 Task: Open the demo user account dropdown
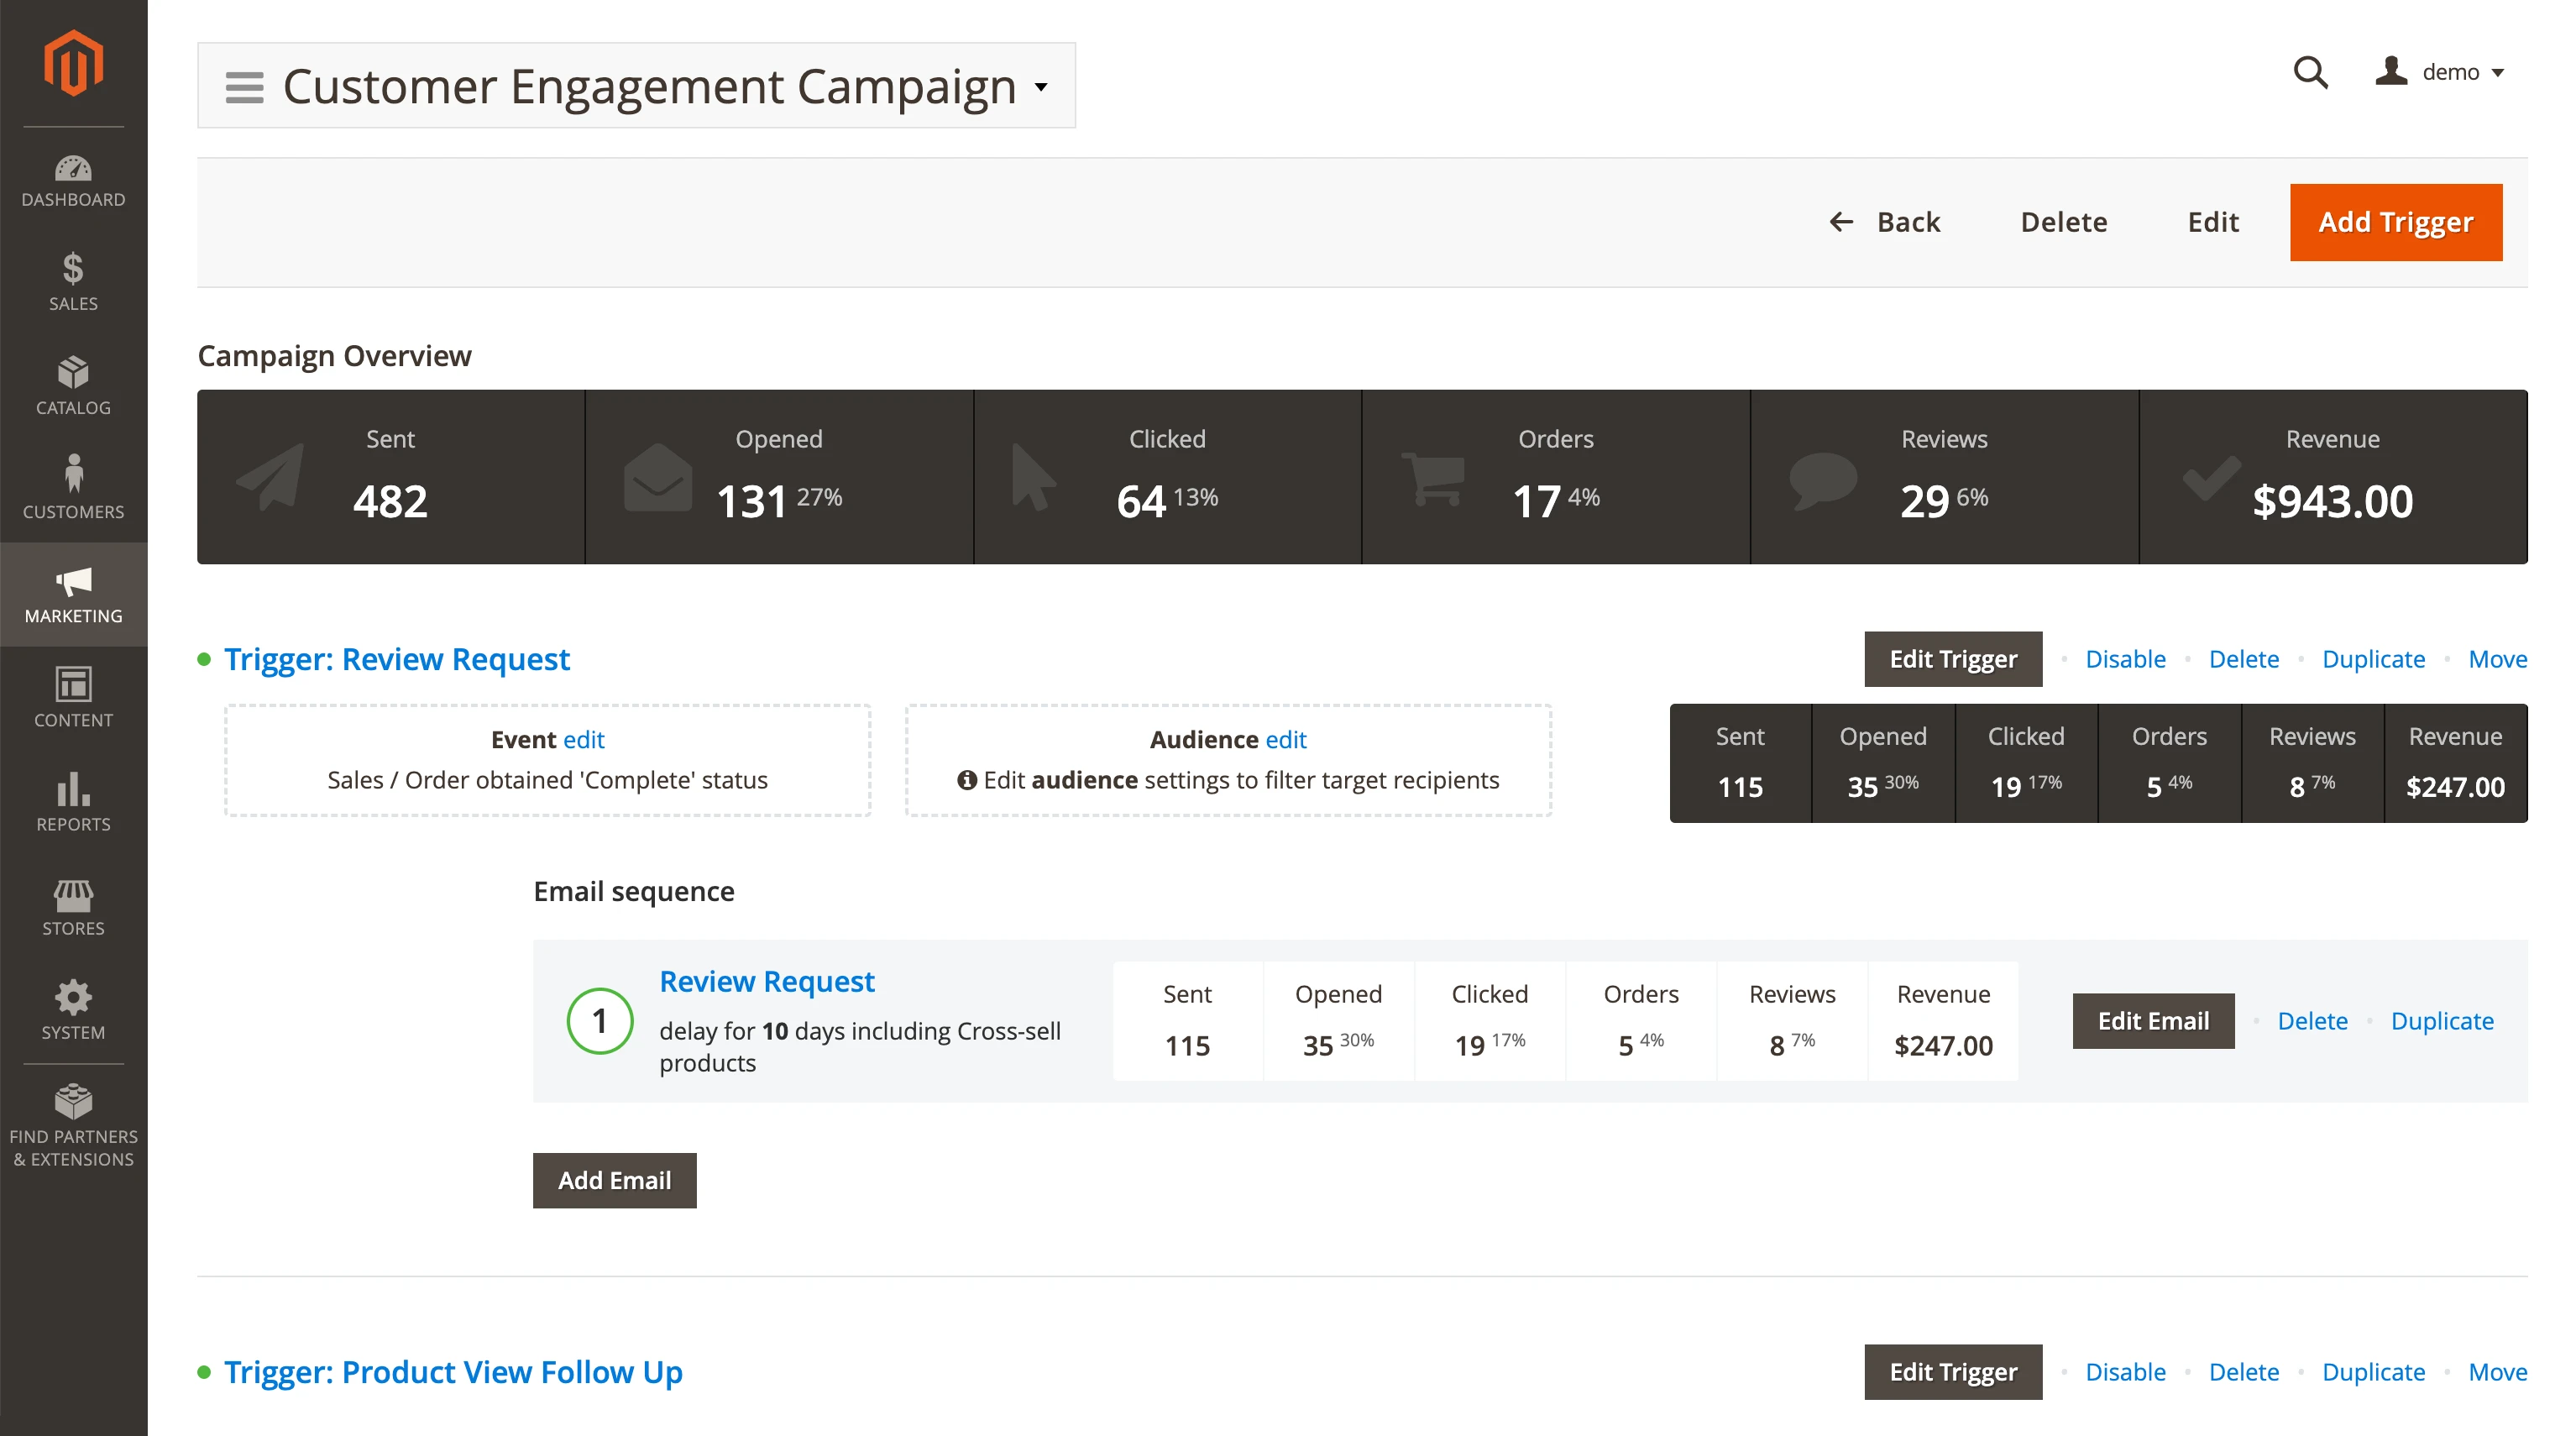pyautogui.click(x=2440, y=72)
